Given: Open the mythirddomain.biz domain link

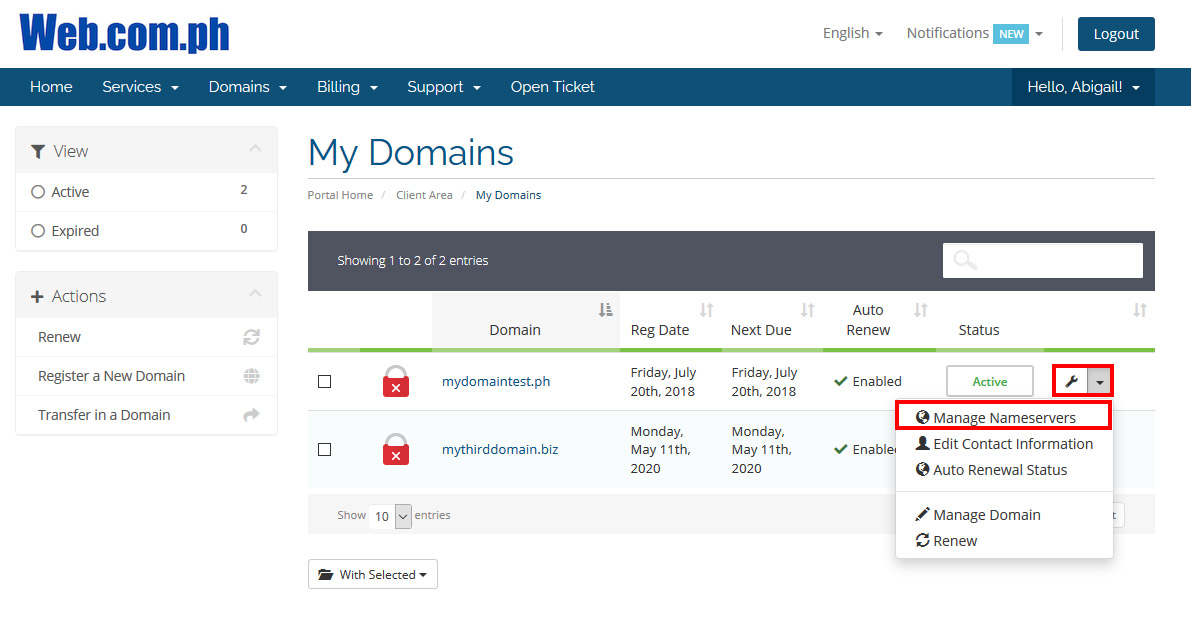Looking at the screenshot, I should (x=500, y=449).
